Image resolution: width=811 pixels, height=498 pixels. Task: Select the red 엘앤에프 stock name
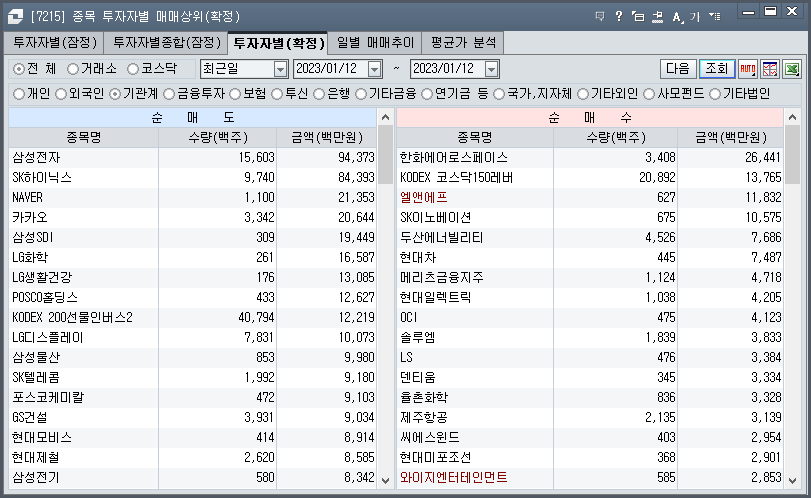click(424, 198)
